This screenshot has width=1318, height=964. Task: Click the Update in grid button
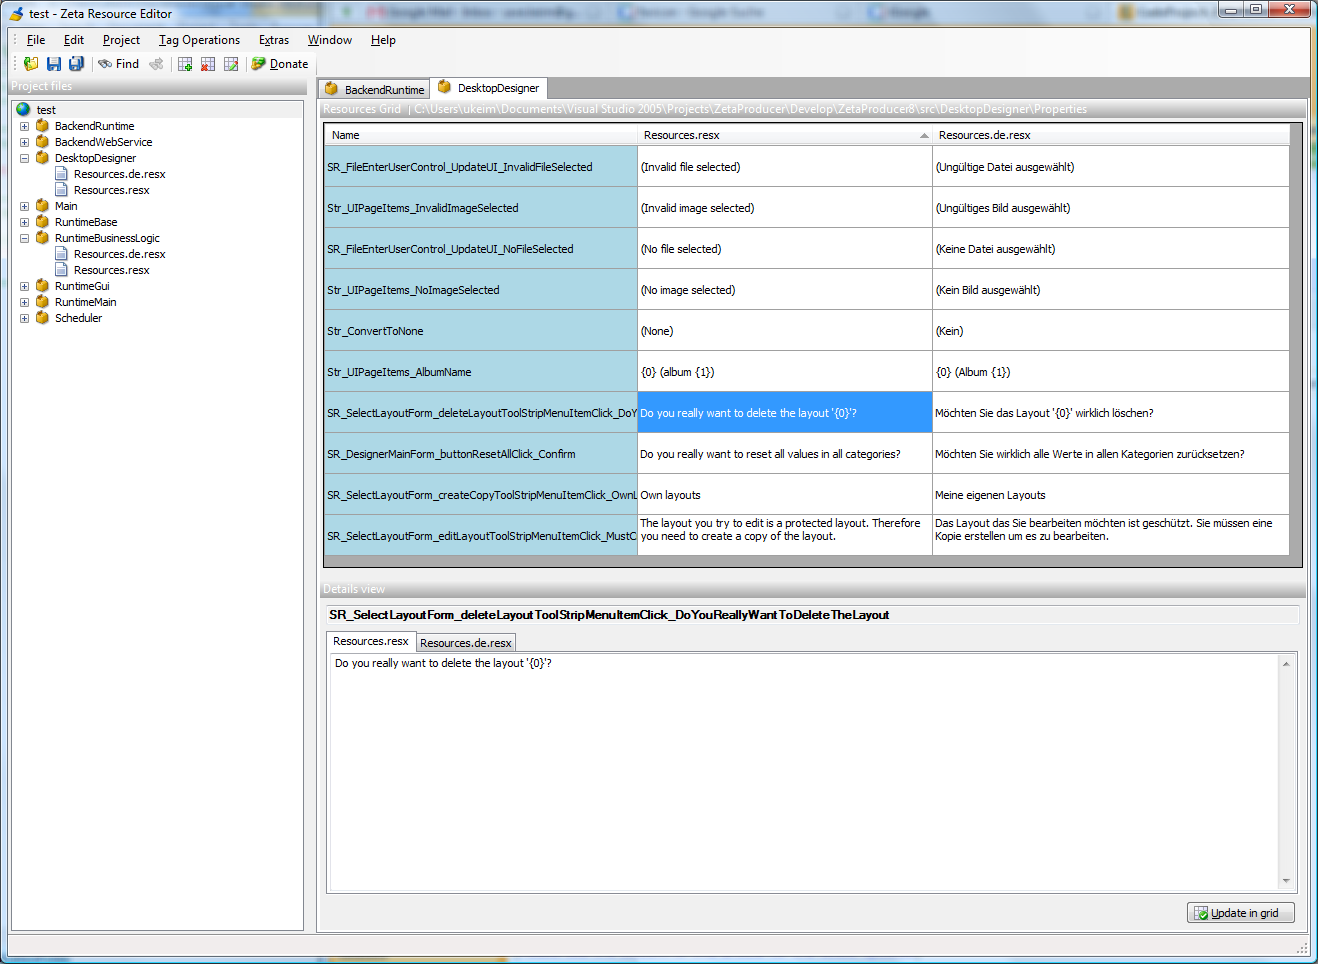[x=1241, y=913]
